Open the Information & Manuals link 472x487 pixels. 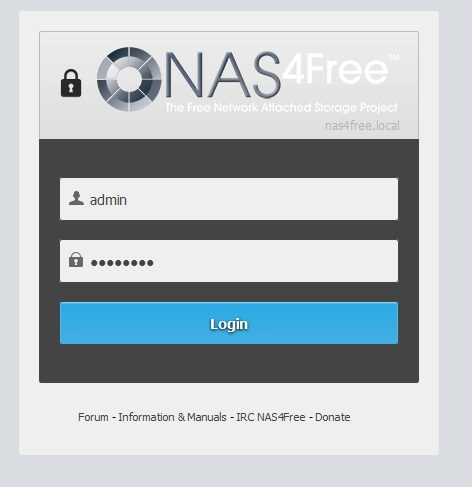tap(172, 417)
